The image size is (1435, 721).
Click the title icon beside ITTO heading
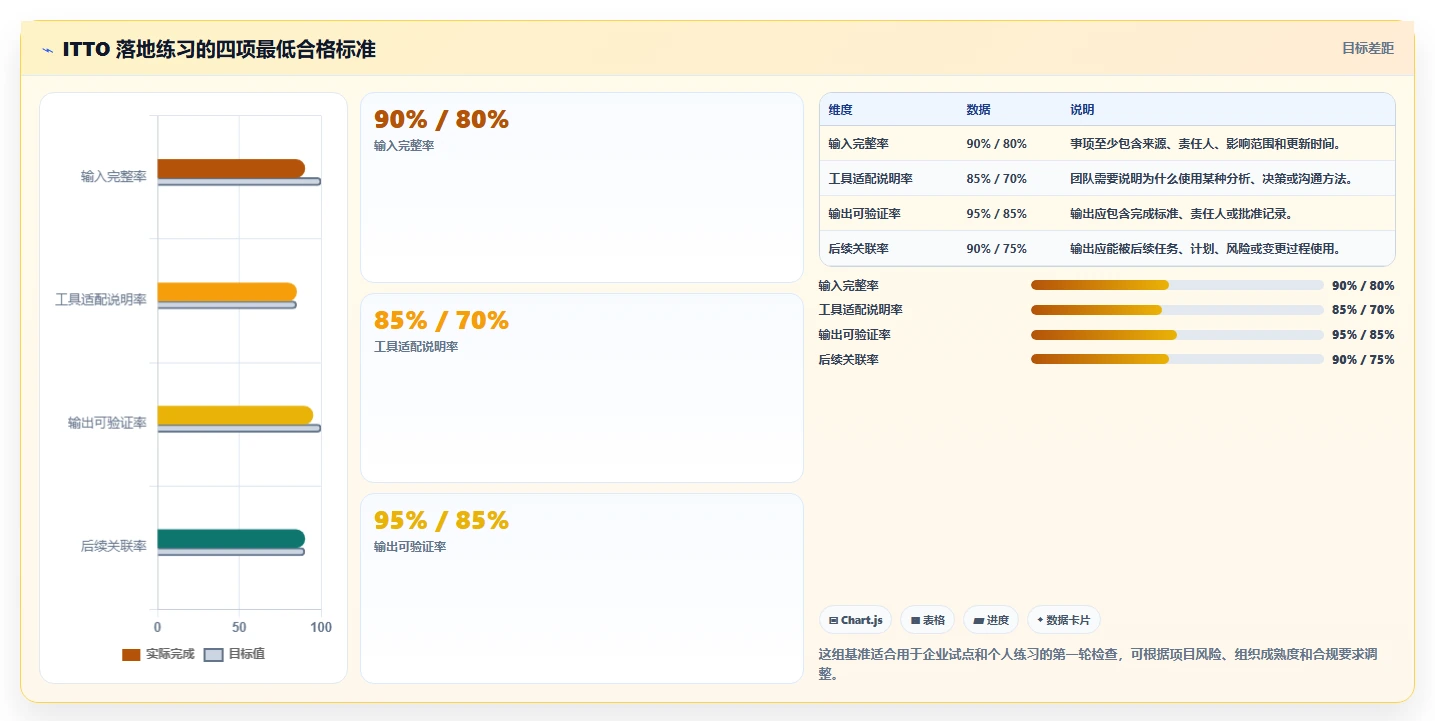(x=47, y=49)
